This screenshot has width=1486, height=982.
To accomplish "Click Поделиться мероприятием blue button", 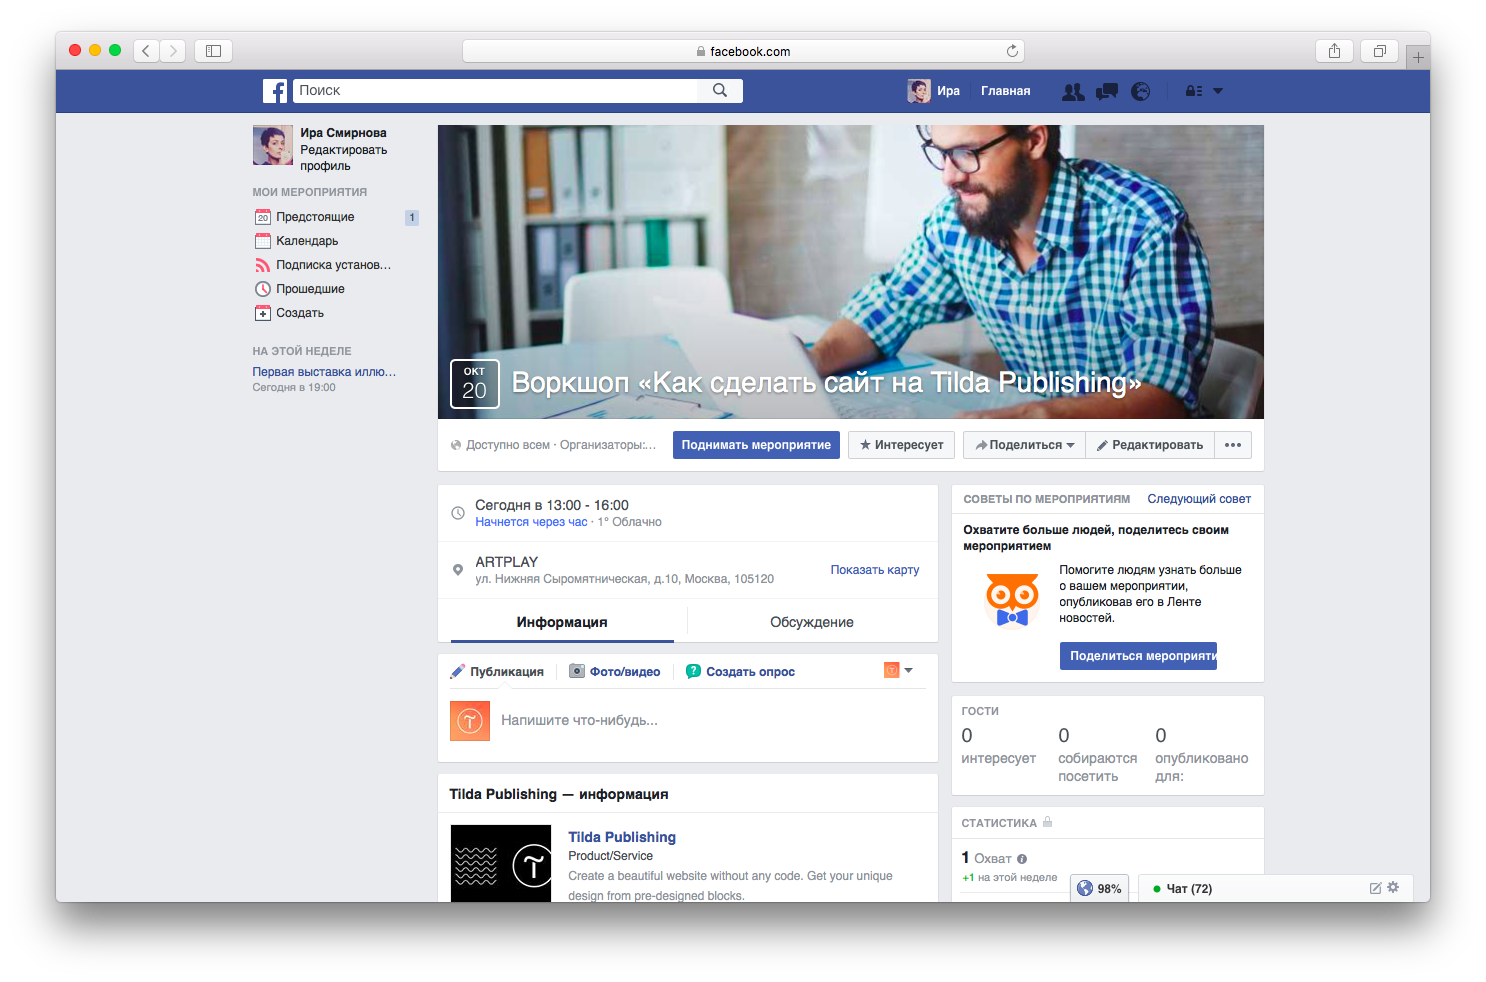I will (x=1138, y=656).
